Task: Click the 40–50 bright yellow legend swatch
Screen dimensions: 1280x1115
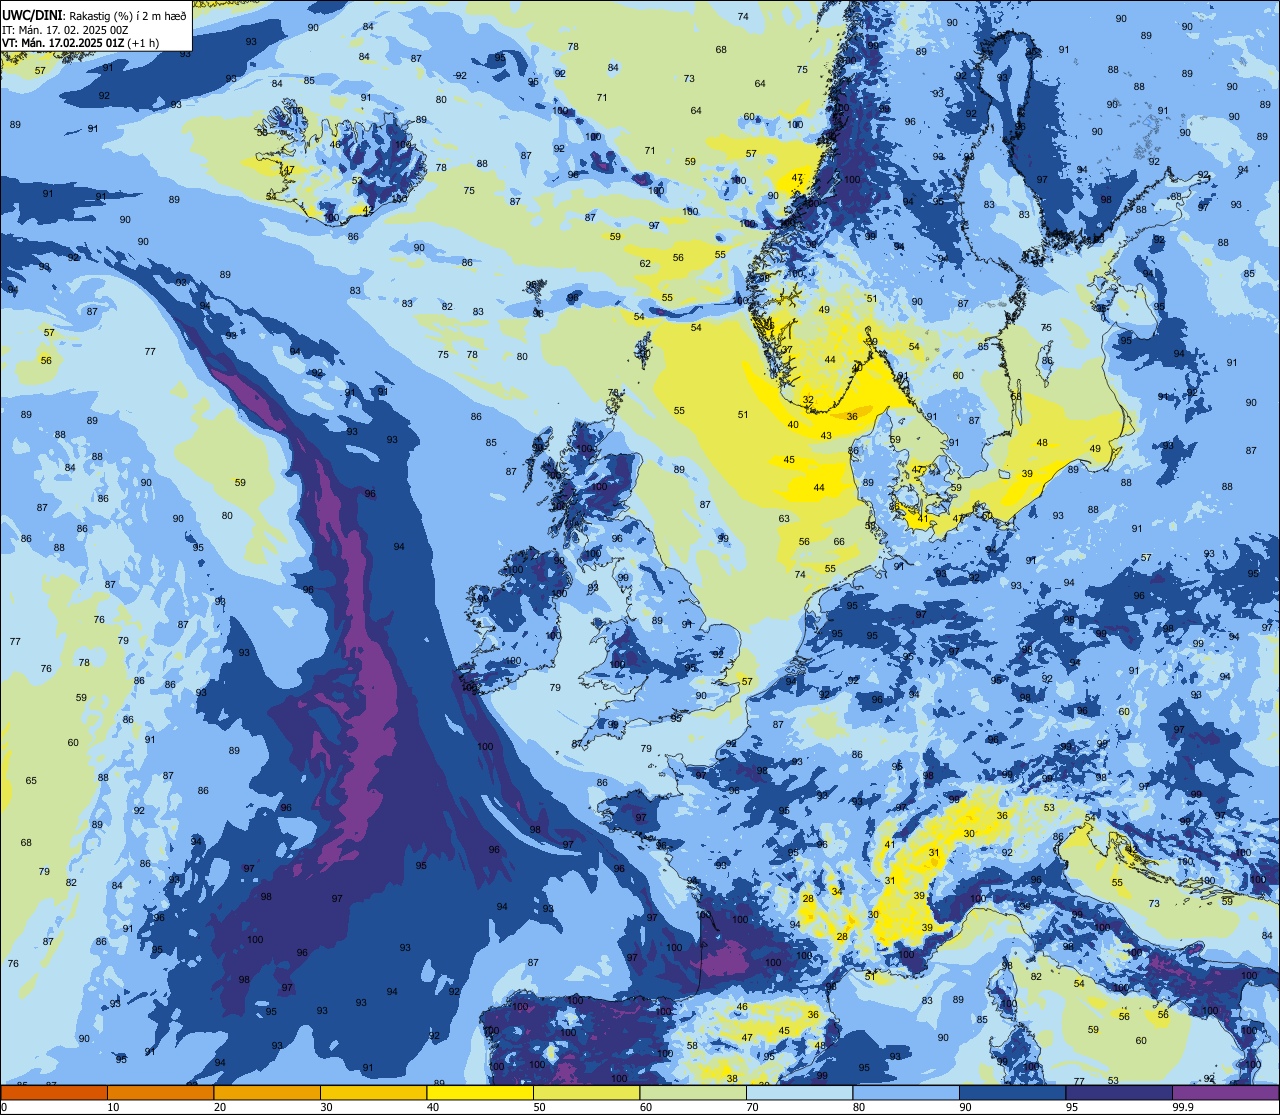Action: click(480, 1092)
